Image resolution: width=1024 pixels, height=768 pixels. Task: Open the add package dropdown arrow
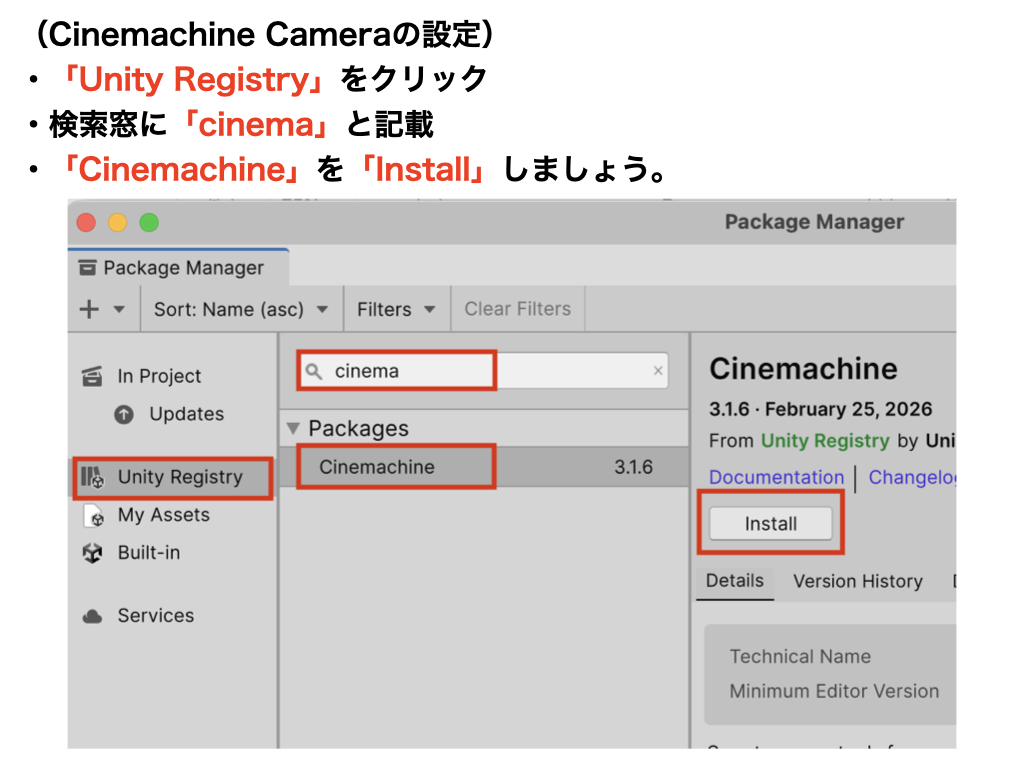point(119,310)
